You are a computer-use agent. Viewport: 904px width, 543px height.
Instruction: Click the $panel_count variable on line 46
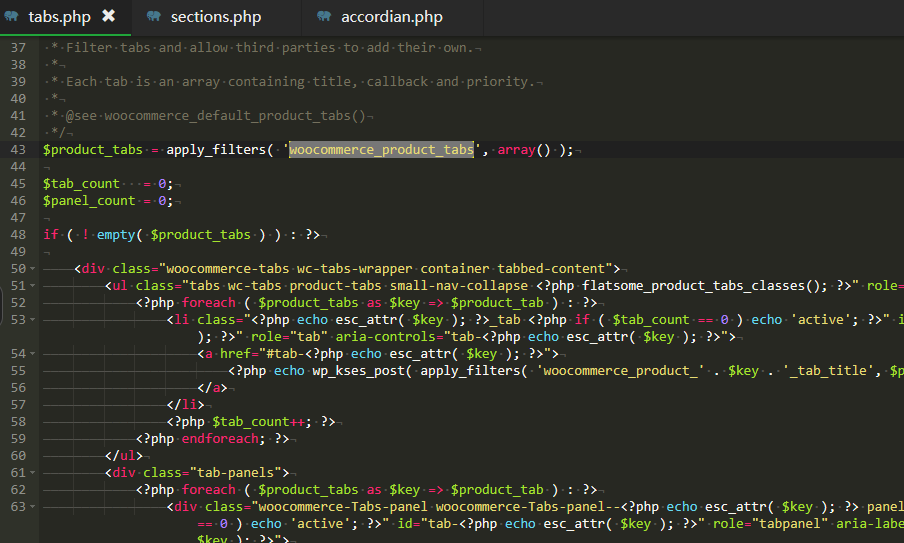tap(88, 201)
